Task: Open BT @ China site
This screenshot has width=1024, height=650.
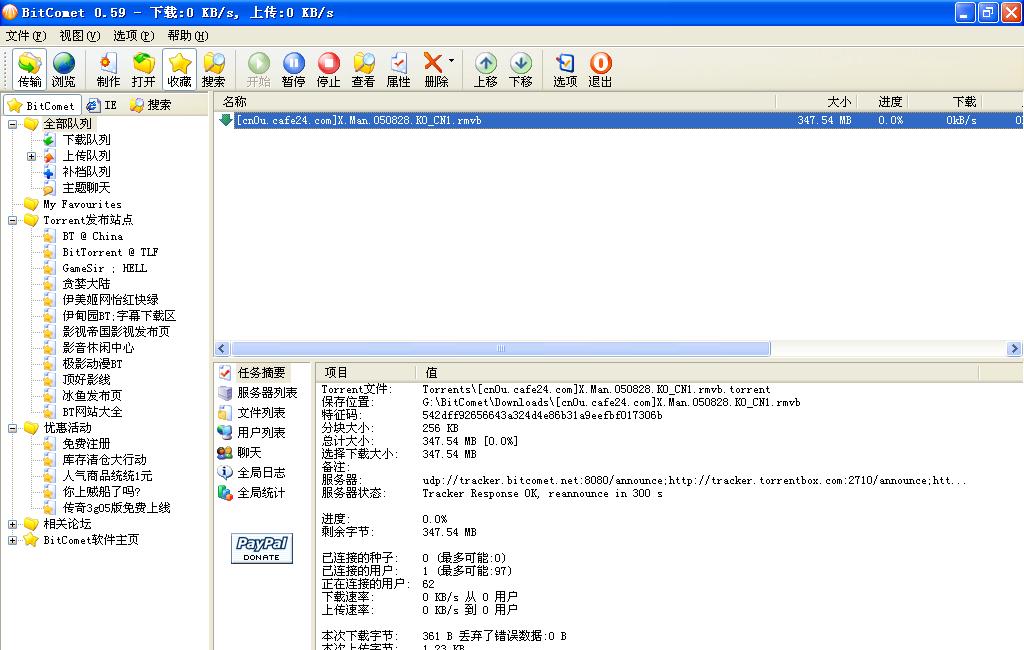Action: click(x=93, y=236)
